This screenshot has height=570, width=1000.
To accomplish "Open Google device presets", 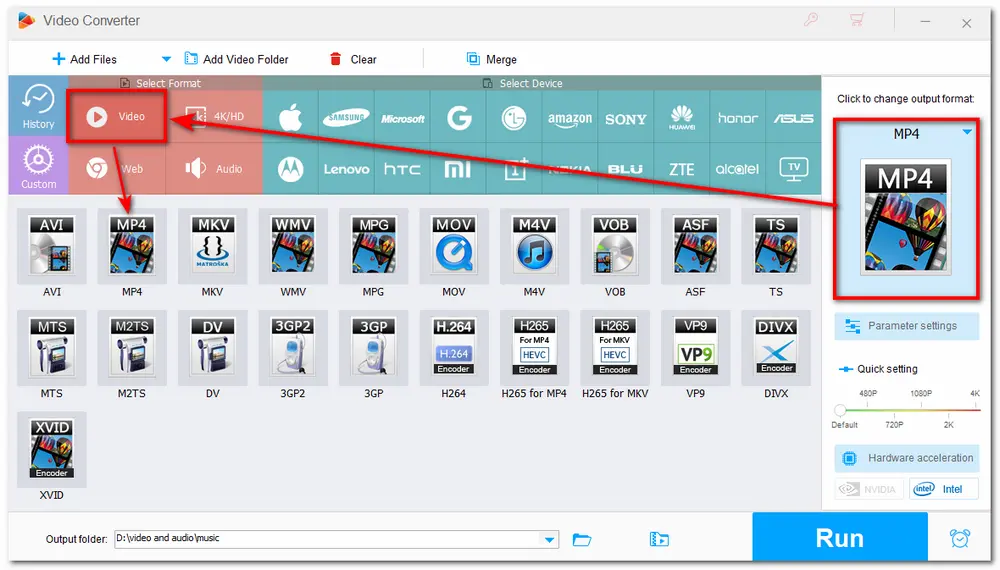I will point(459,118).
